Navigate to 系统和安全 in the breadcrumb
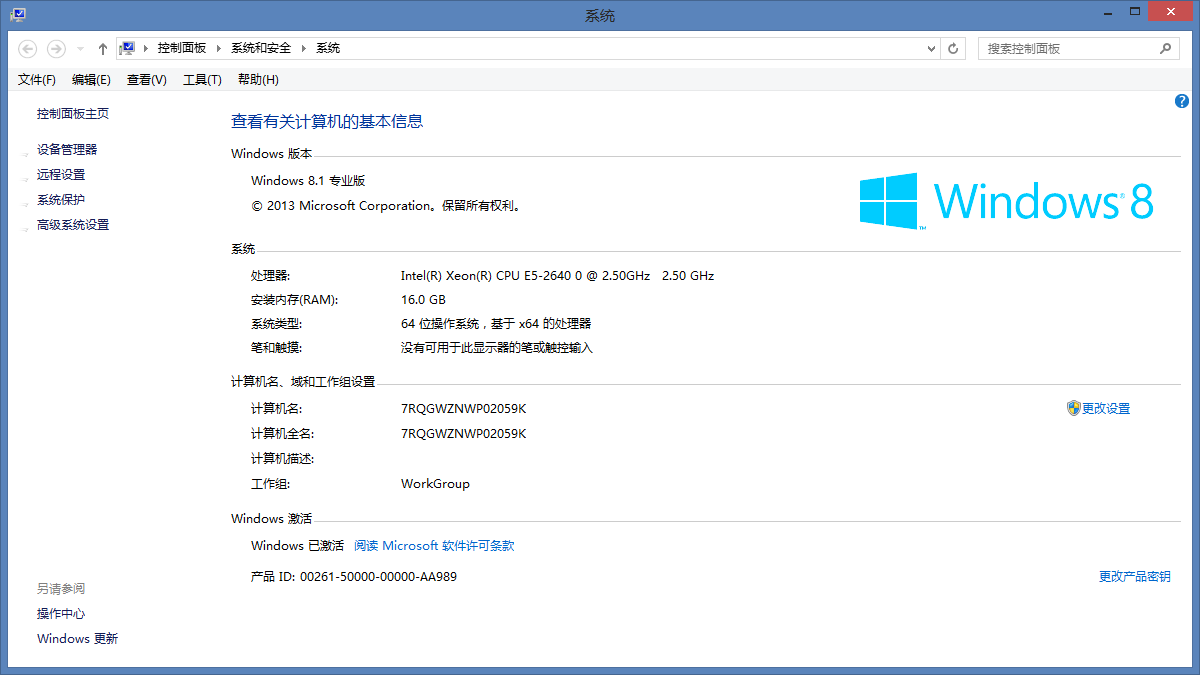1200x675 pixels. pyautogui.click(x=261, y=48)
